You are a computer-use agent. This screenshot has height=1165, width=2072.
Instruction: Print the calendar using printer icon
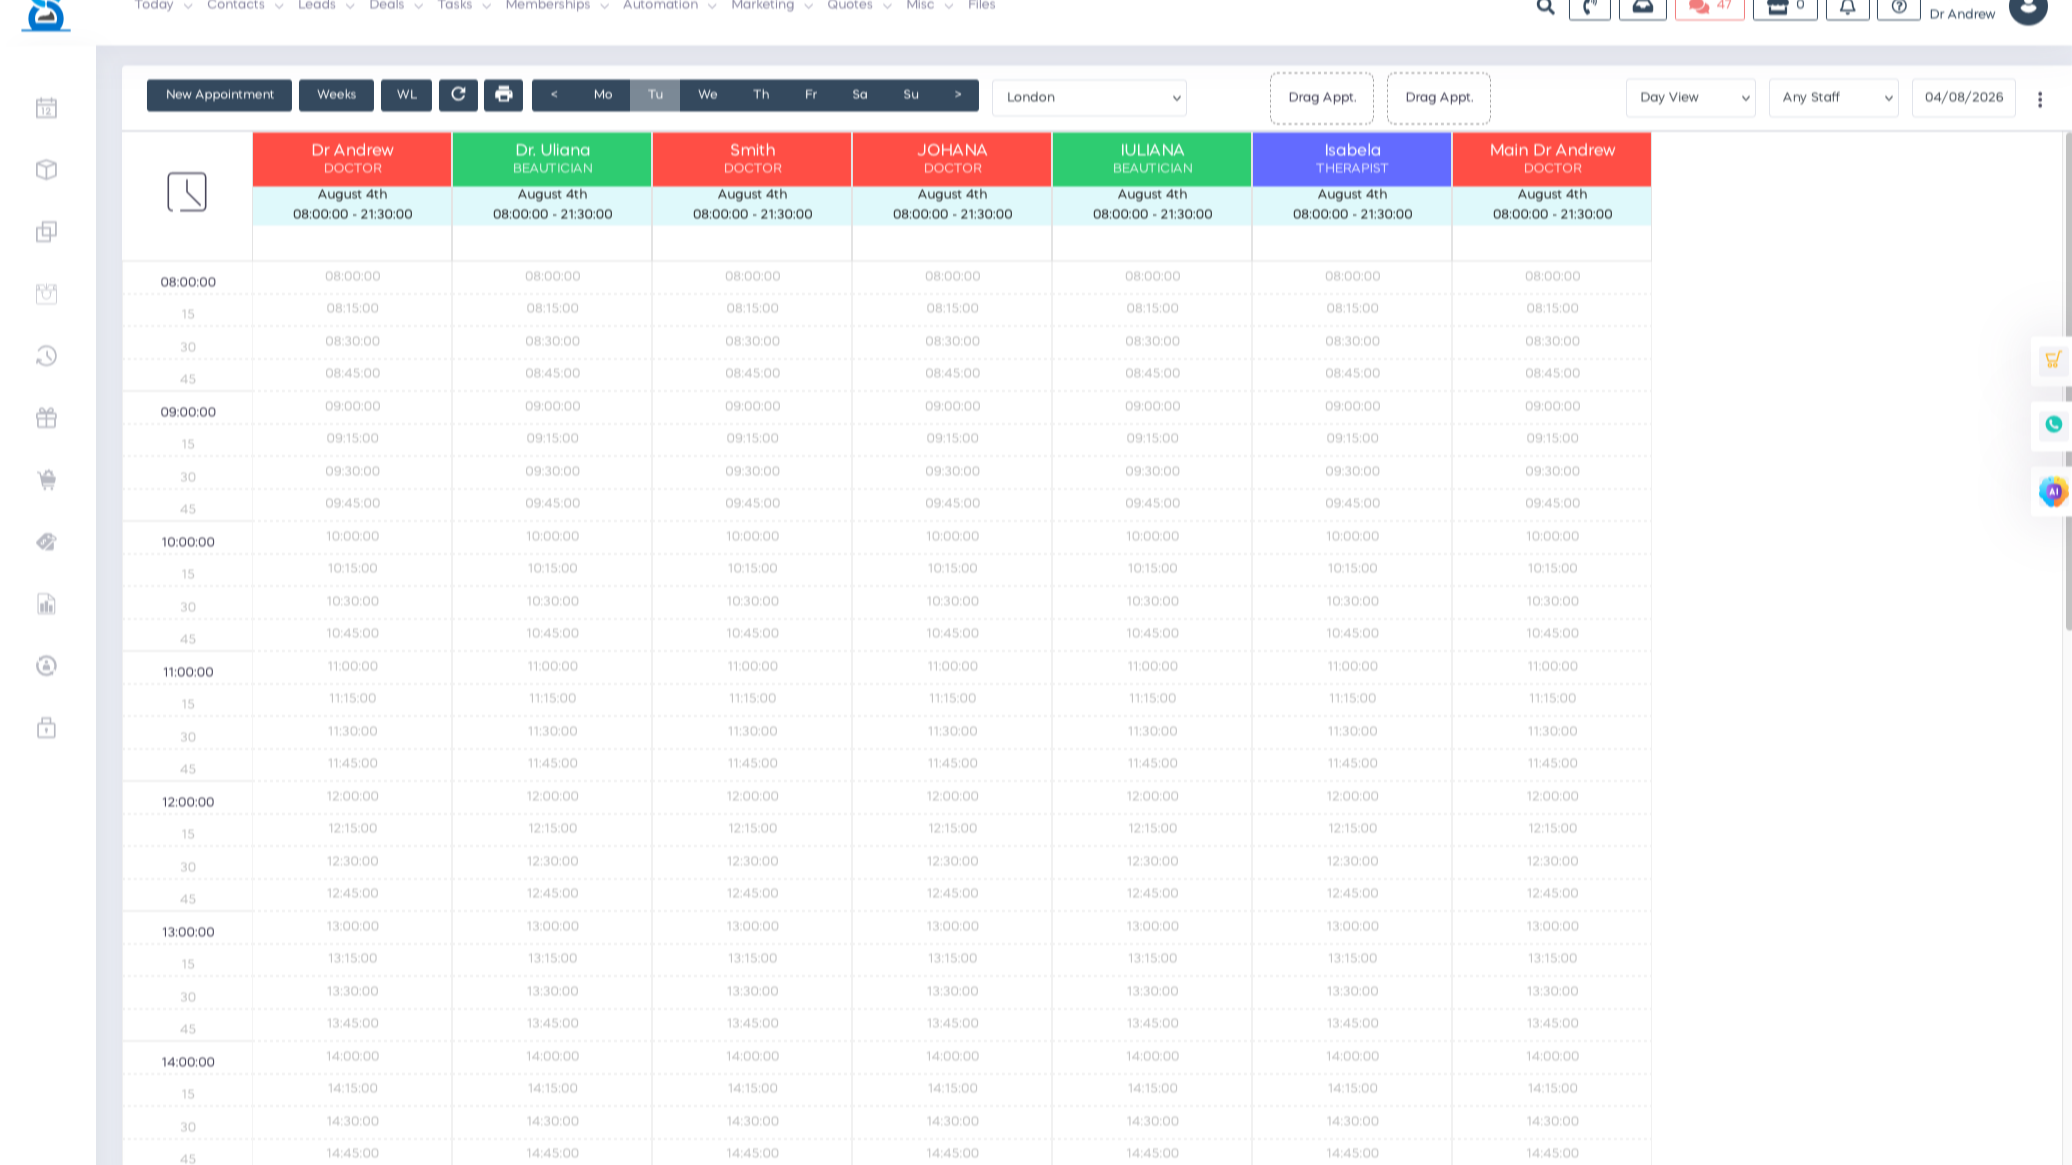[503, 95]
